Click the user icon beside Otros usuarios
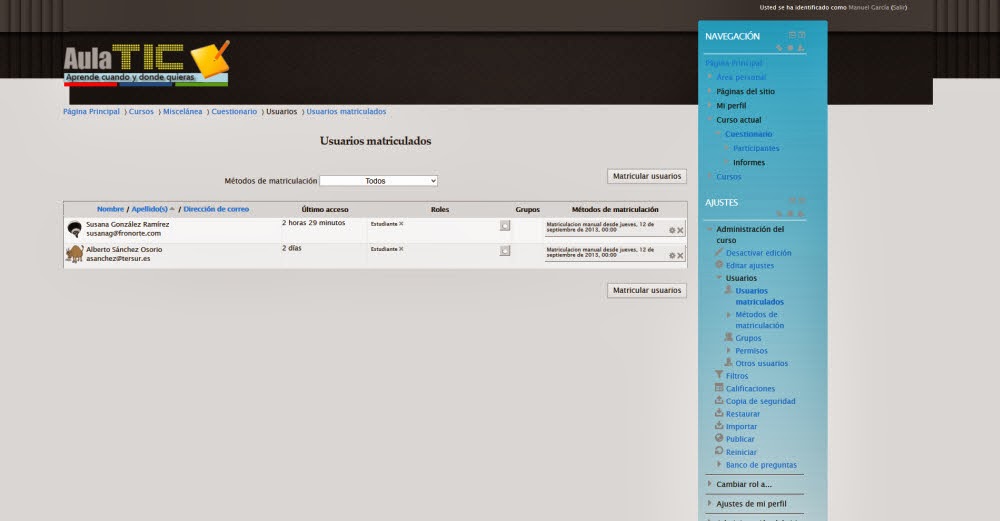 [x=728, y=362]
